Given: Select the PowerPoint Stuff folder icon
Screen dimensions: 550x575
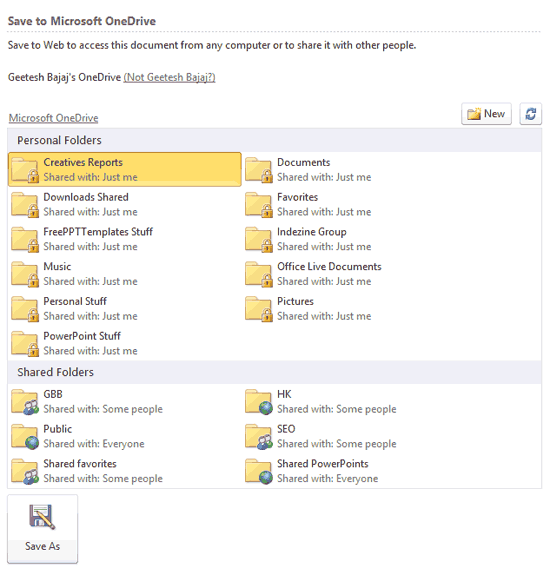Looking at the screenshot, I should click(x=25, y=344).
